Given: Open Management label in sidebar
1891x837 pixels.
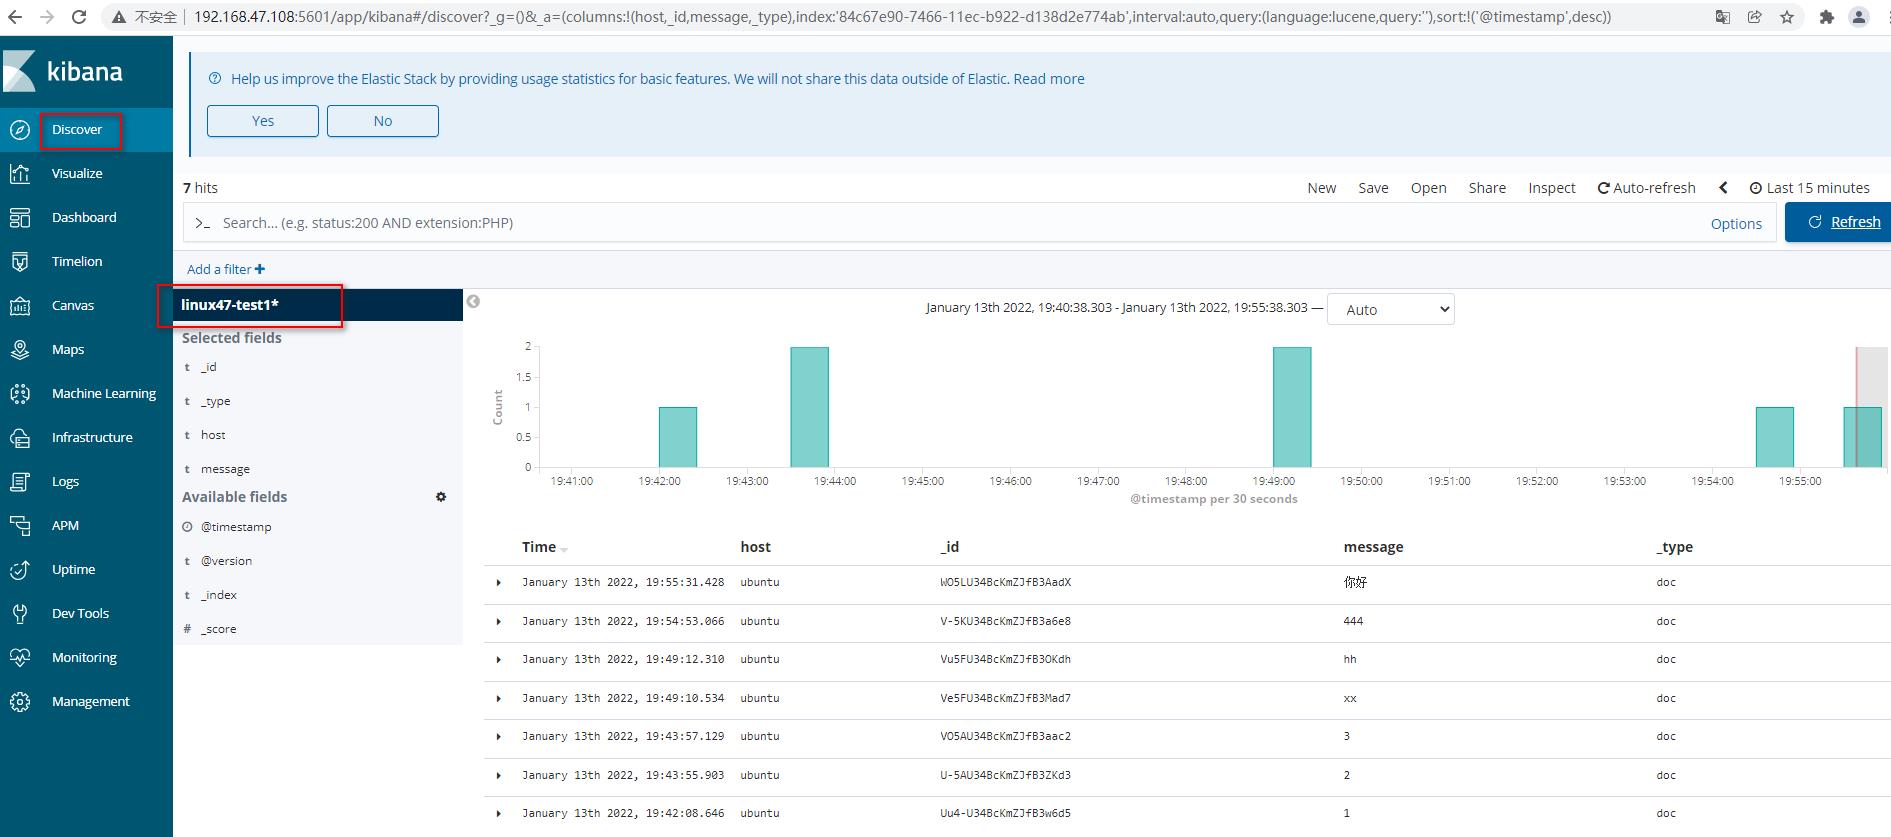Looking at the screenshot, I should point(91,702).
